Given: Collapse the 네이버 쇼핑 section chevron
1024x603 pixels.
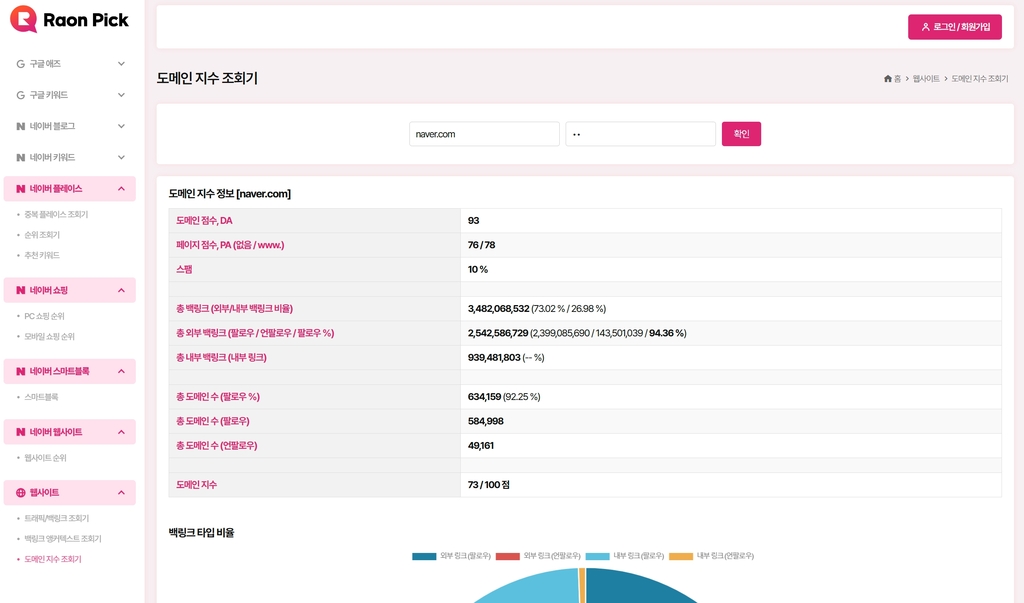Looking at the screenshot, I should tap(121, 290).
